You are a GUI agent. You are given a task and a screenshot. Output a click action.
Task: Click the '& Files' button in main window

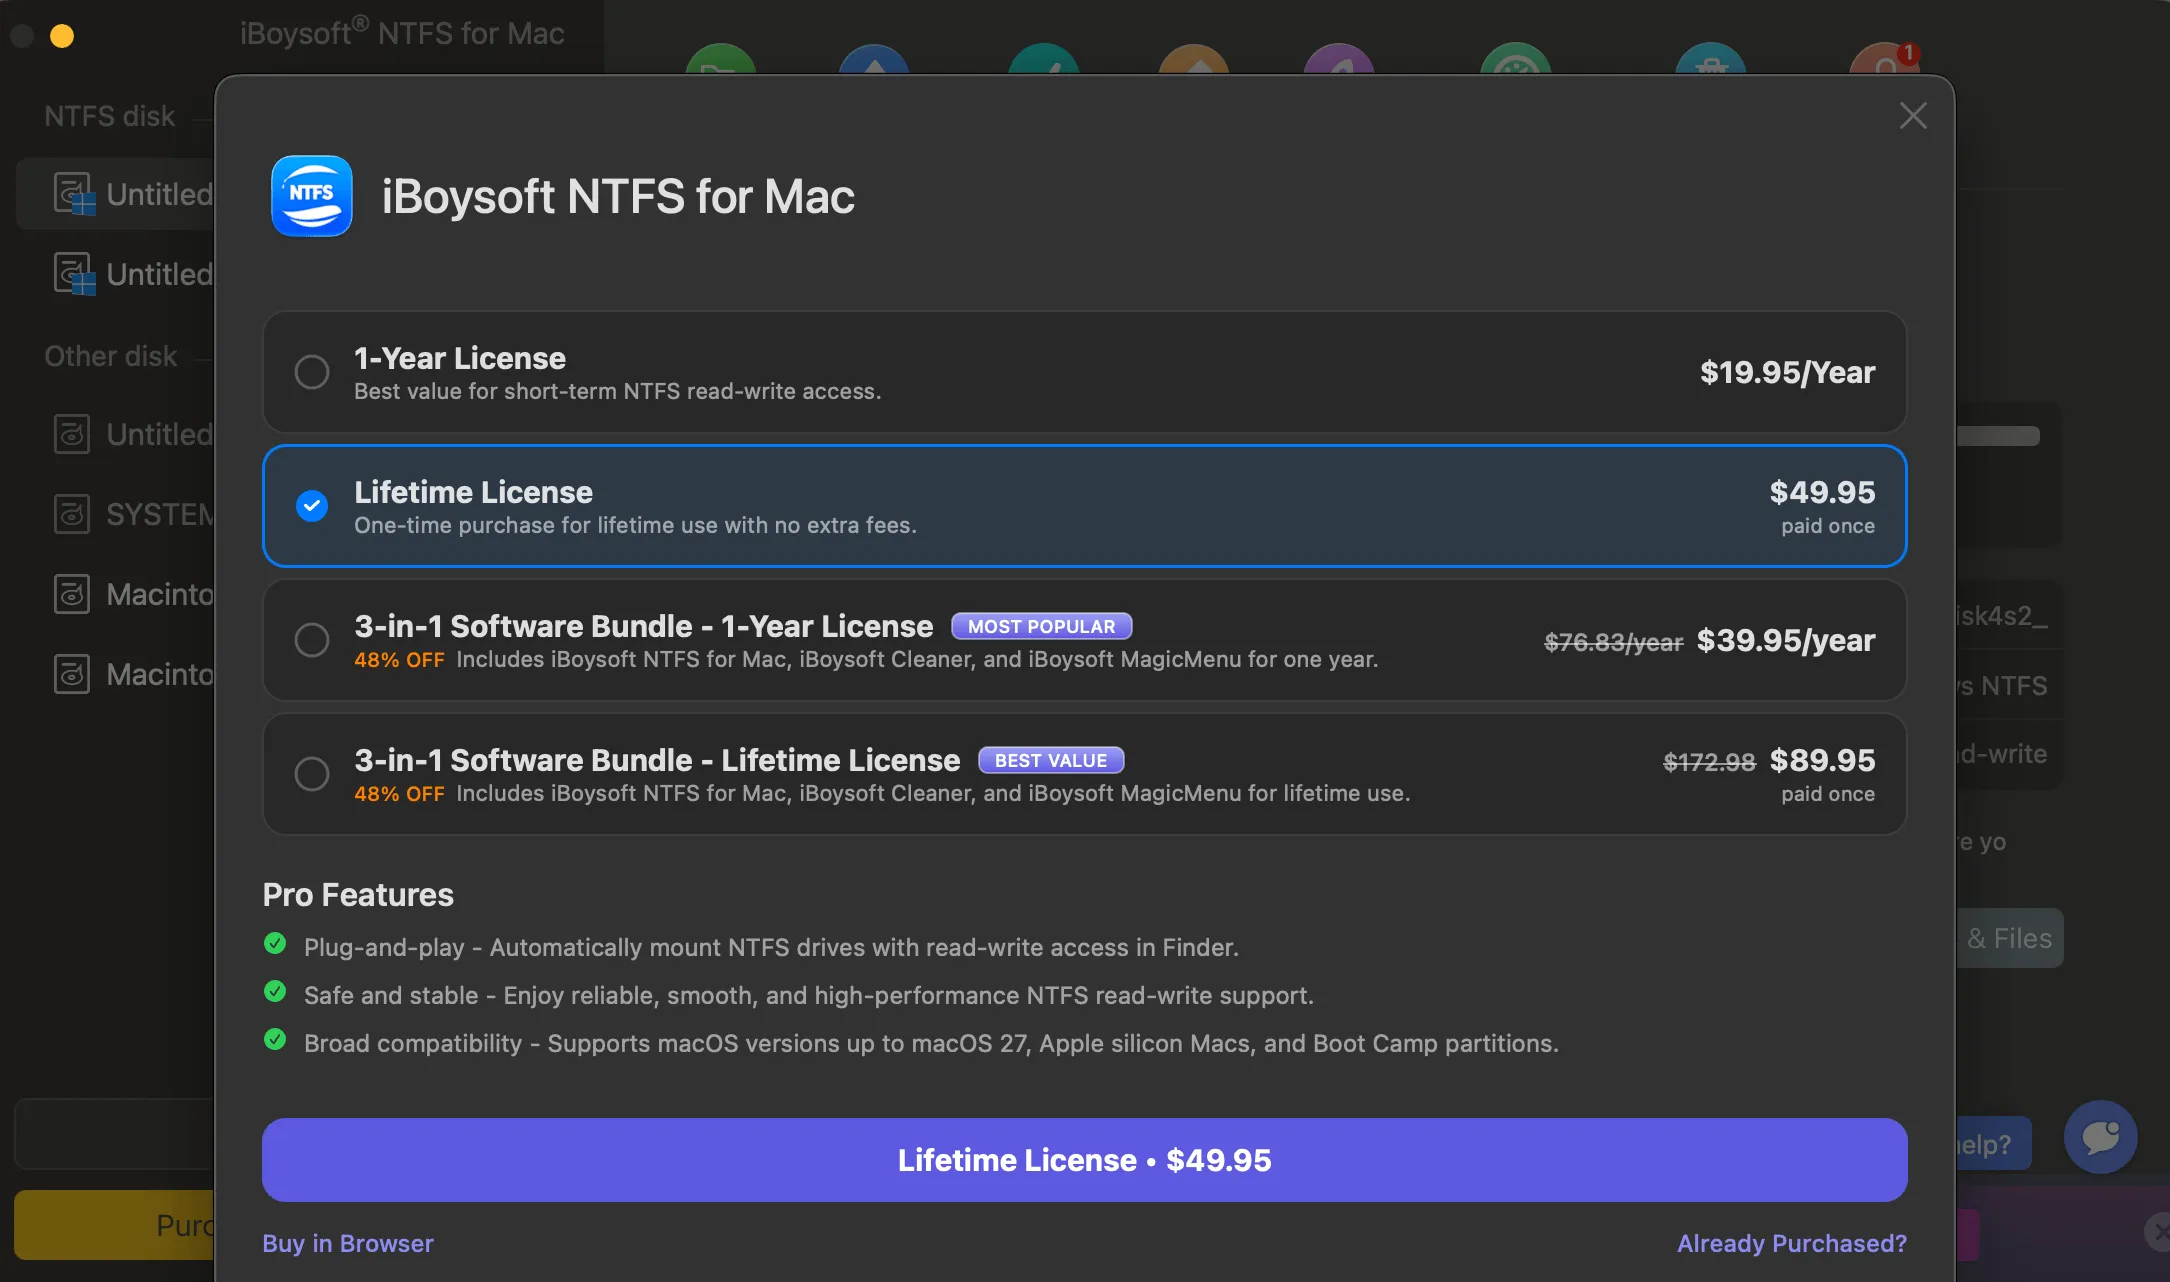(2009, 938)
